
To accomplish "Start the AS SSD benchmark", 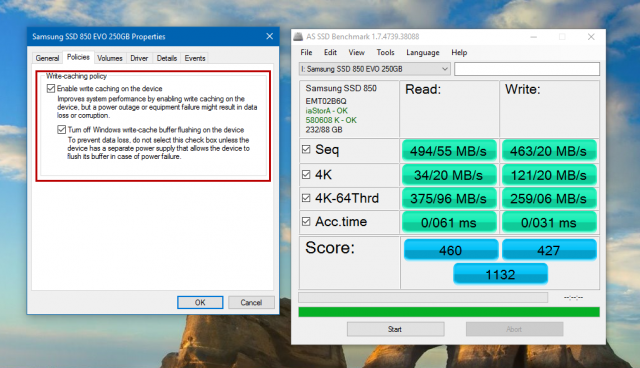I will point(395,329).
